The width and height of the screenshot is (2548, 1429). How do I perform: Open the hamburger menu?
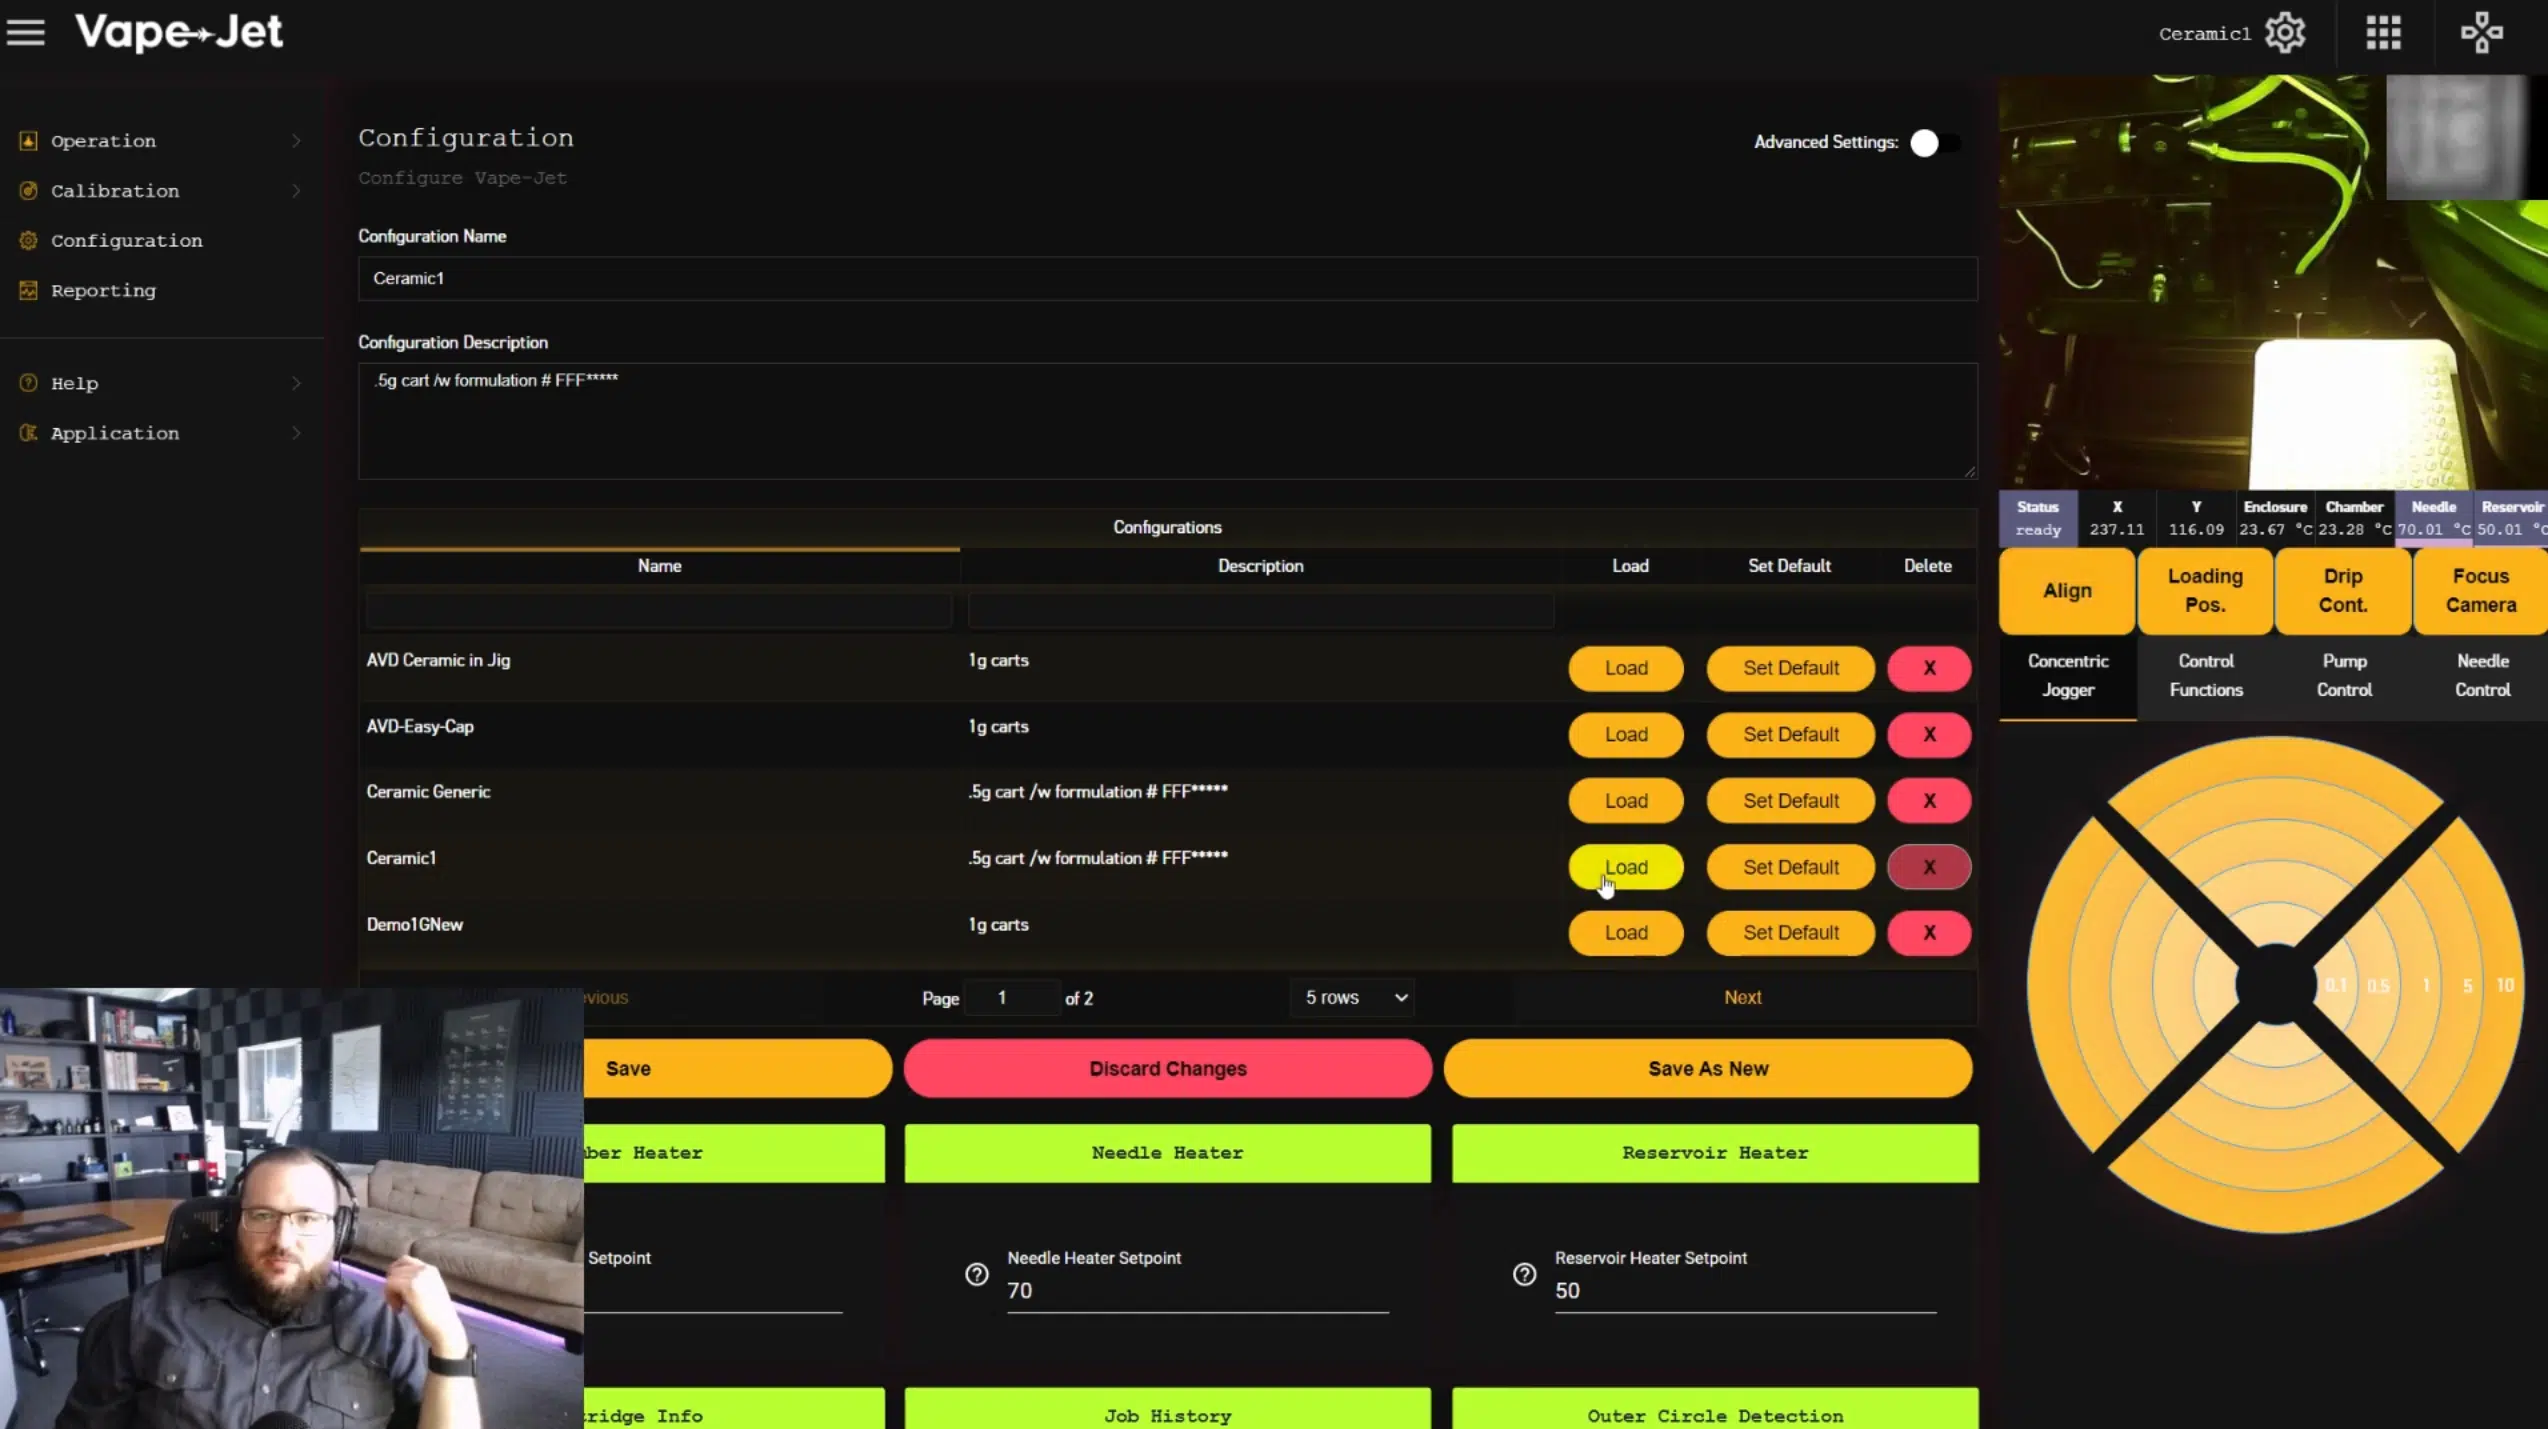pyautogui.click(x=26, y=32)
